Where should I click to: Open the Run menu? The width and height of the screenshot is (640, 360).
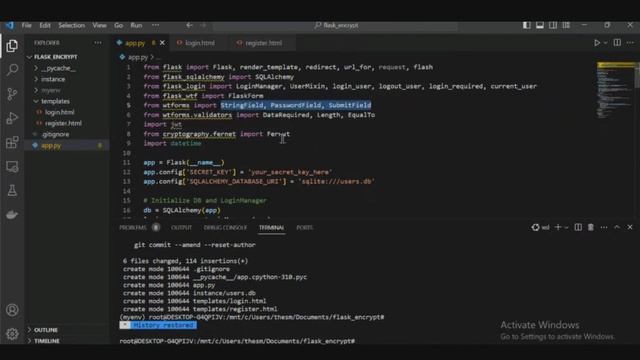coord(136,25)
